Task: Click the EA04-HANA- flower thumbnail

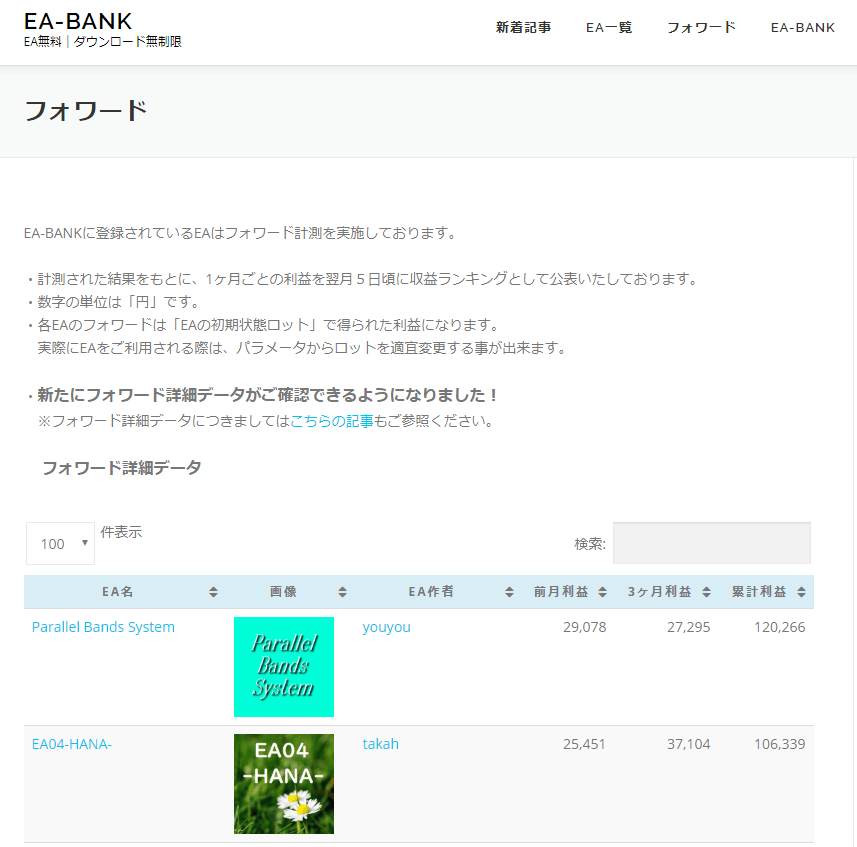Action: 284,784
